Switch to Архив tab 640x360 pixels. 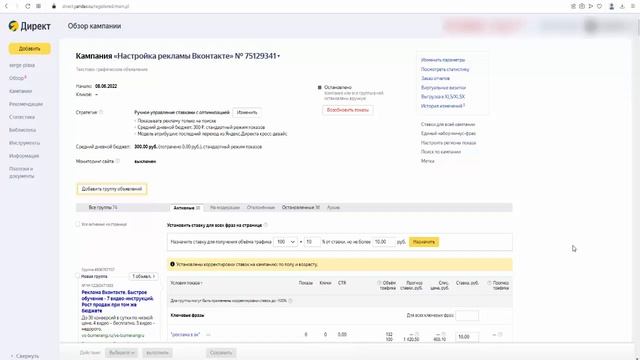[x=333, y=207]
